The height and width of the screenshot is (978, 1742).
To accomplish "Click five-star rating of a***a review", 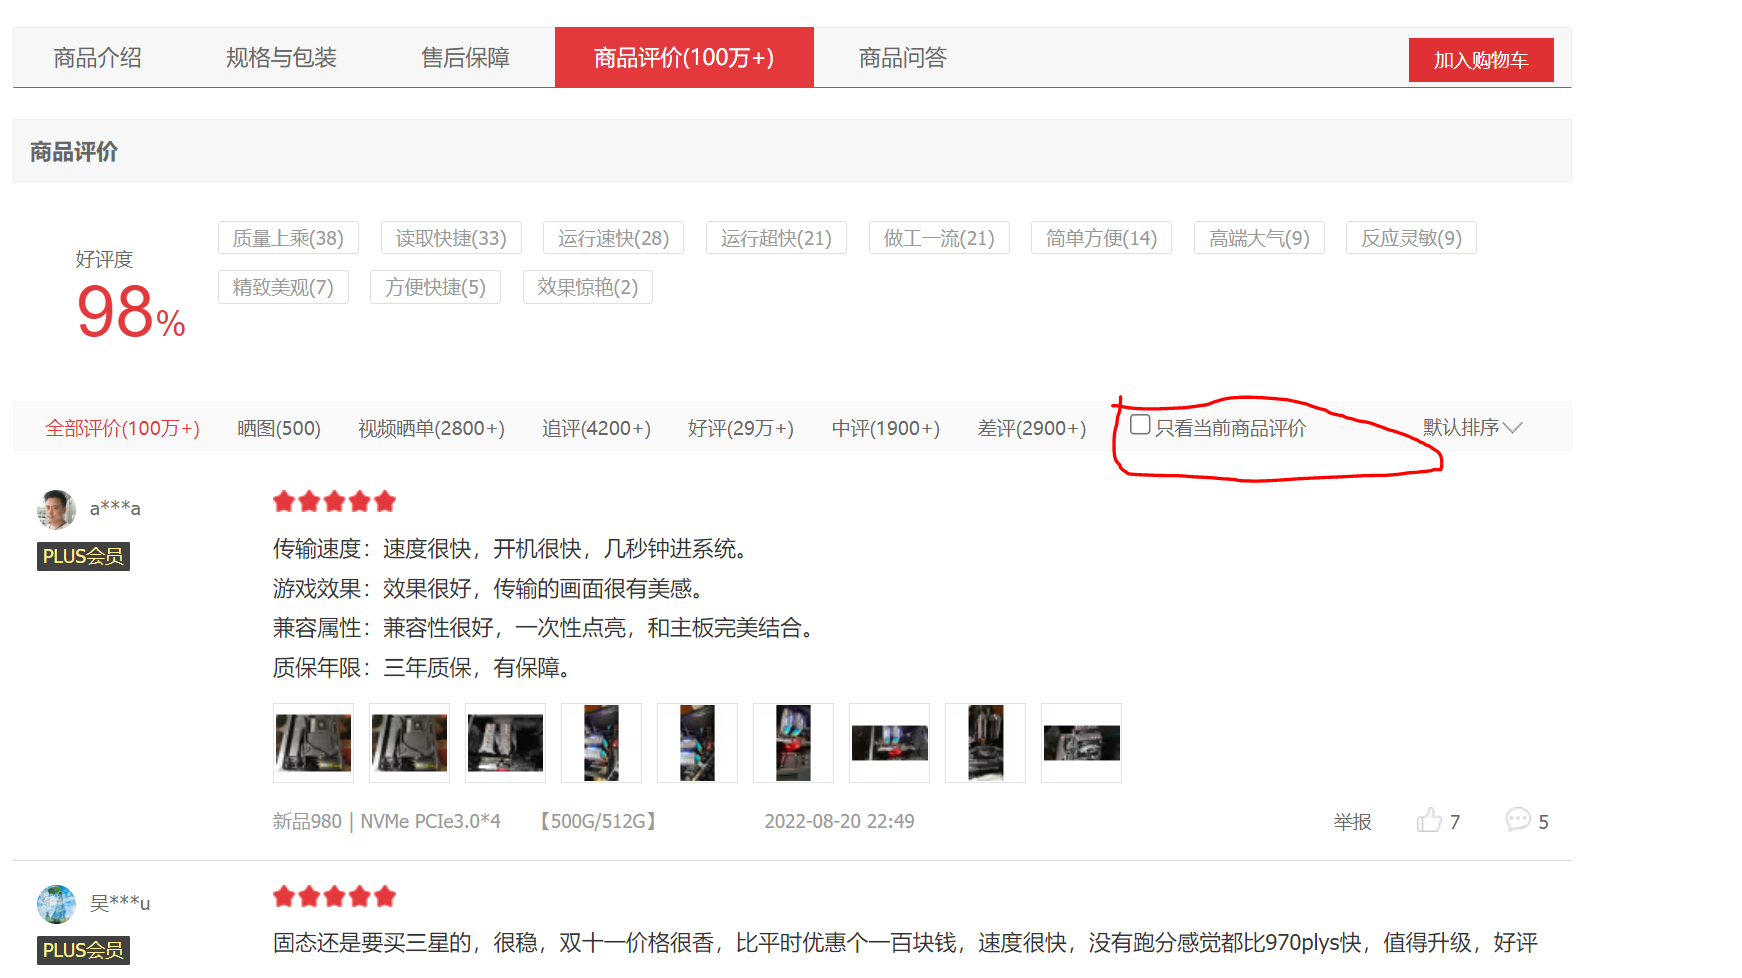I will tap(334, 501).
